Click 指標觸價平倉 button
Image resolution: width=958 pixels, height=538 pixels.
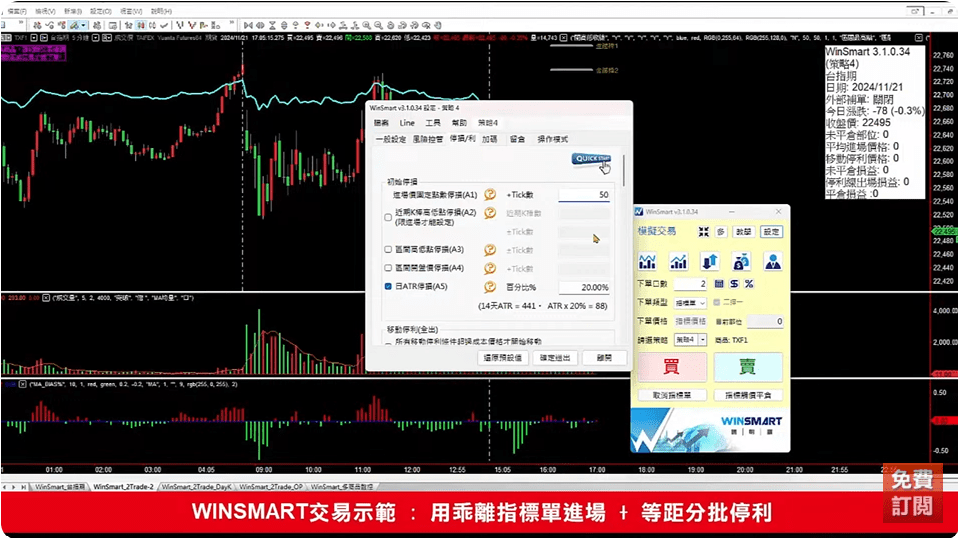pos(748,395)
